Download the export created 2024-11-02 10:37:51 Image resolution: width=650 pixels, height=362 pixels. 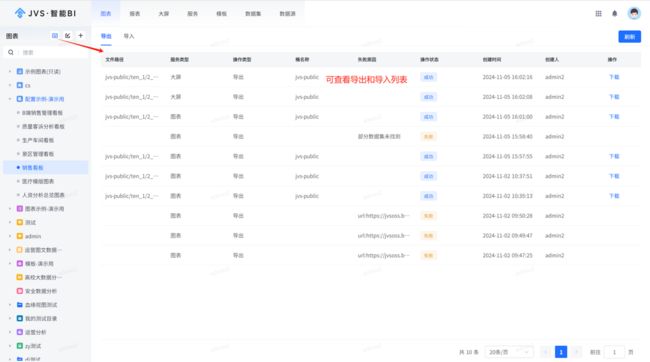click(x=614, y=176)
